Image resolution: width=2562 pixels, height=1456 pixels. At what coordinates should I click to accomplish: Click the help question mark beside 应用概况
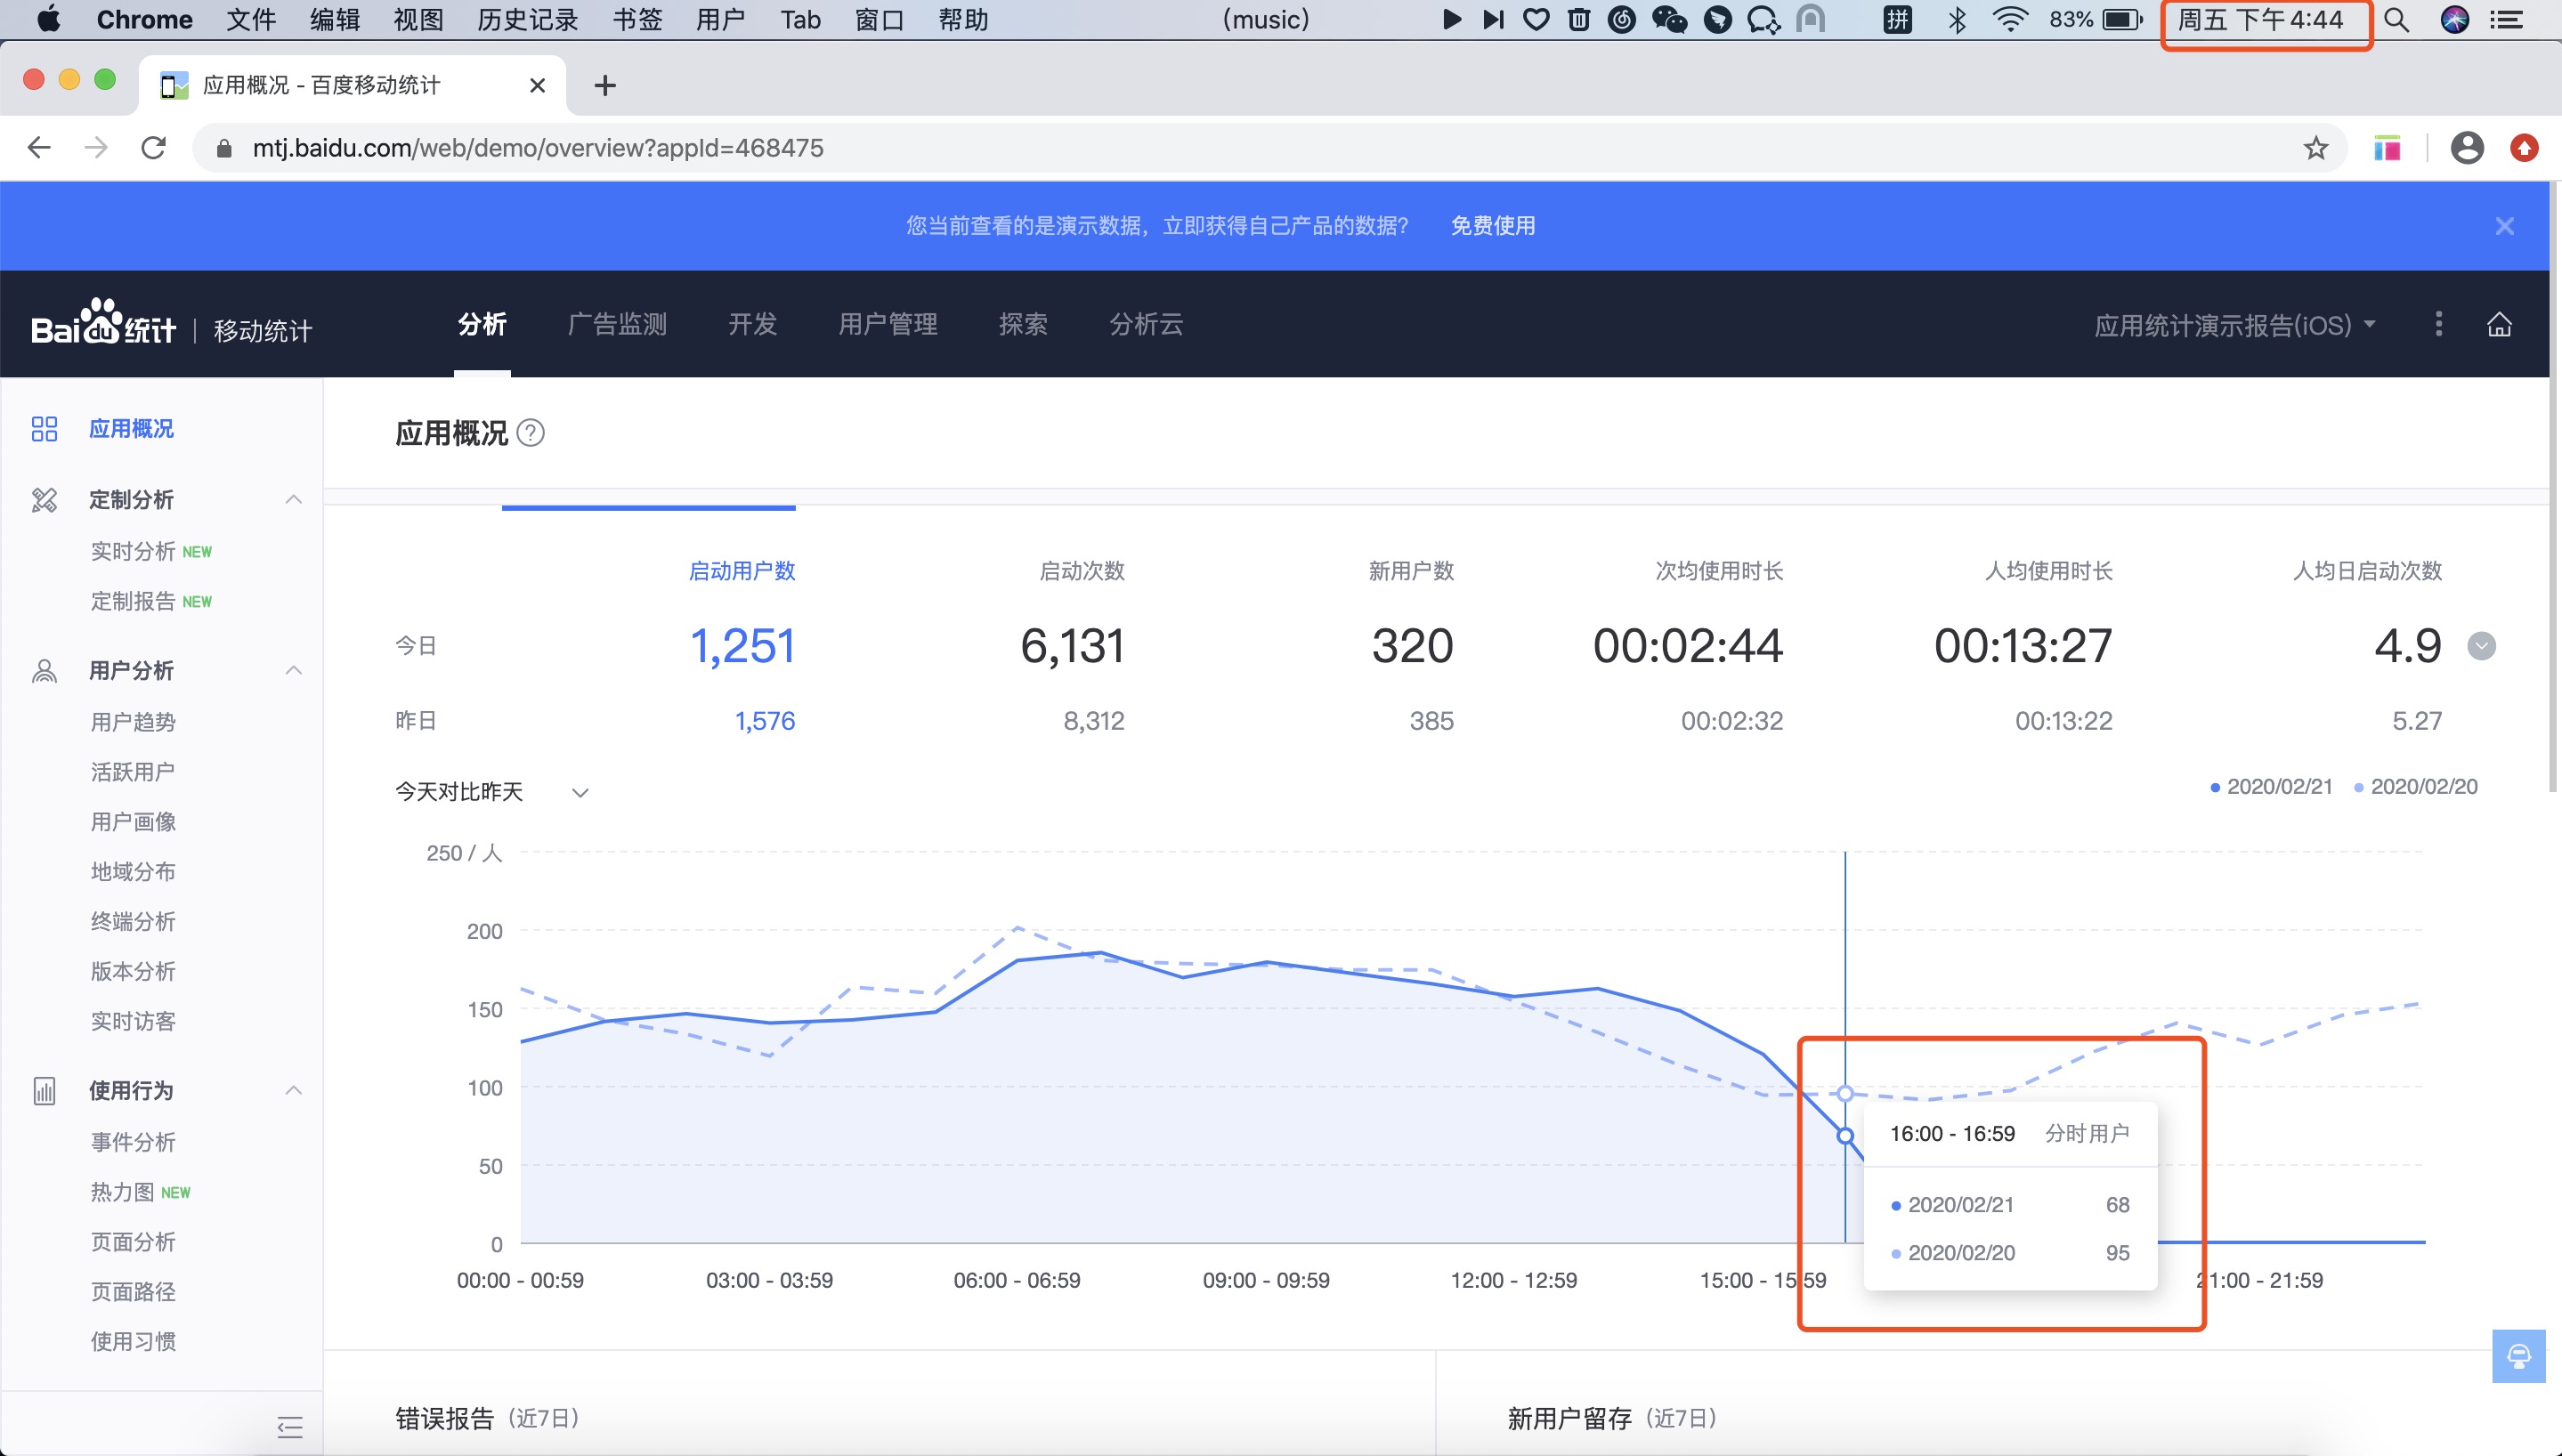click(531, 433)
